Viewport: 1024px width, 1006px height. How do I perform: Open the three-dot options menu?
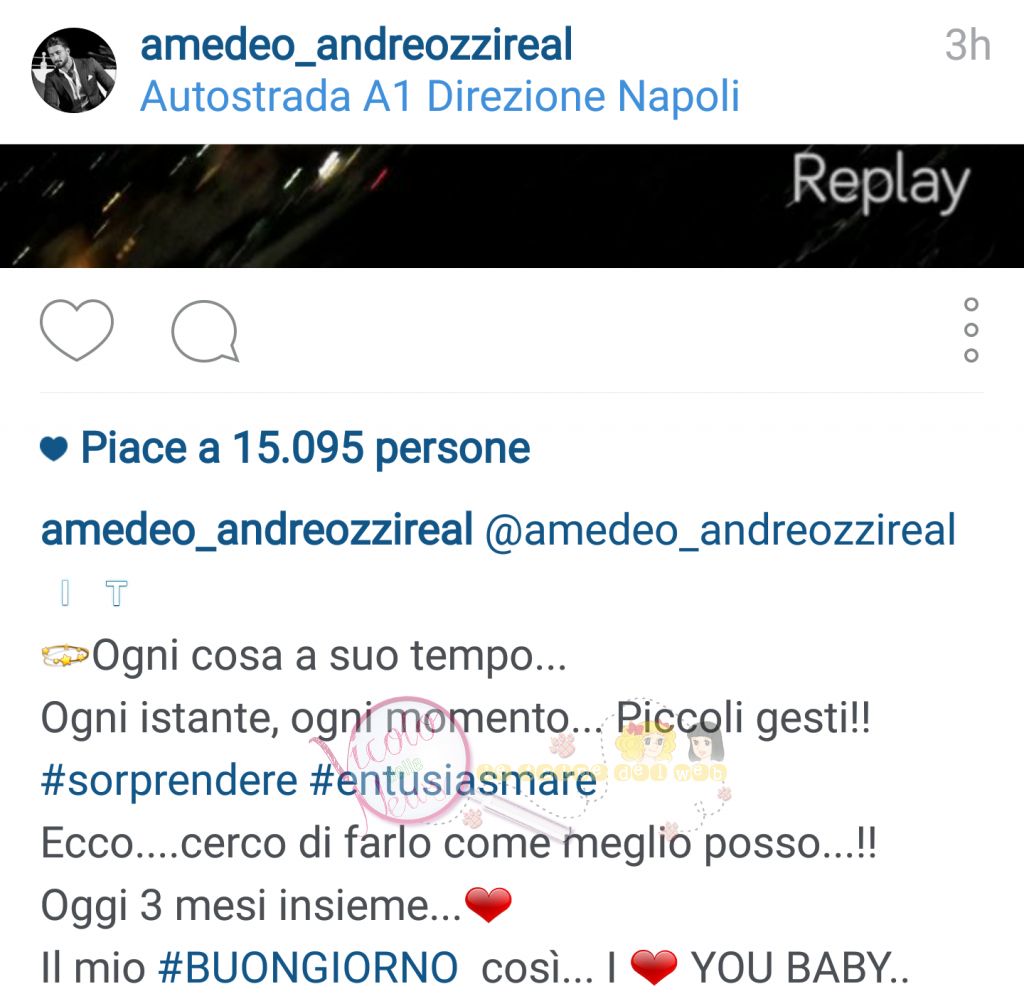click(x=971, y=329)
